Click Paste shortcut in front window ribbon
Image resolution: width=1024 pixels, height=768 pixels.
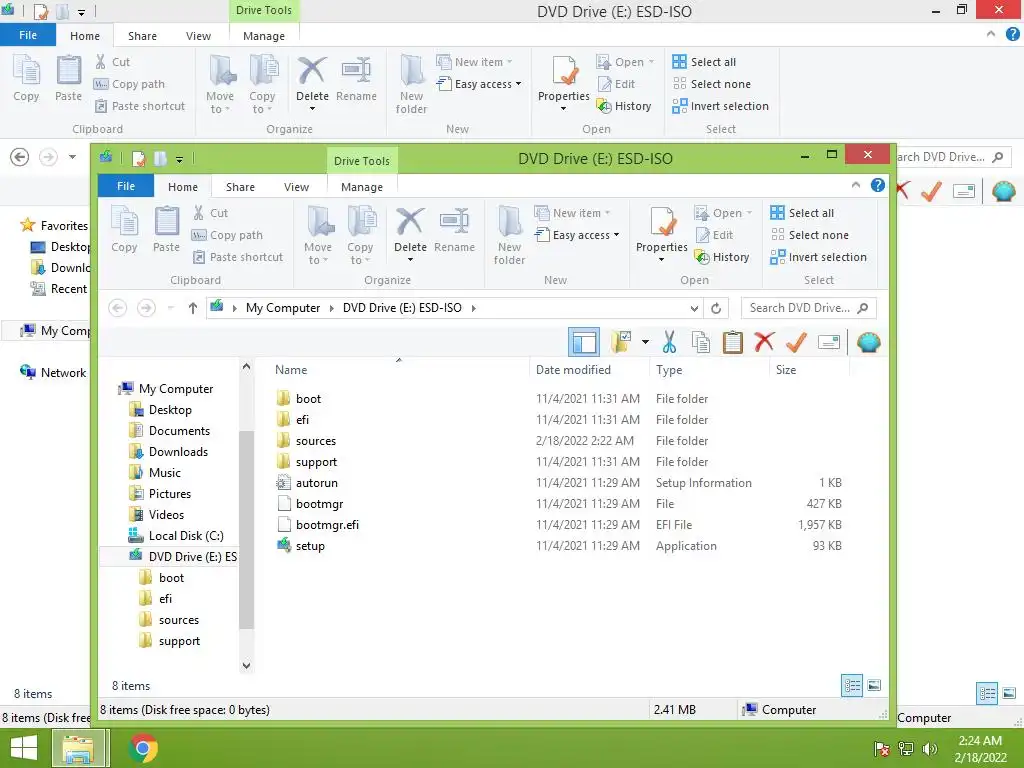click(238, 257)
